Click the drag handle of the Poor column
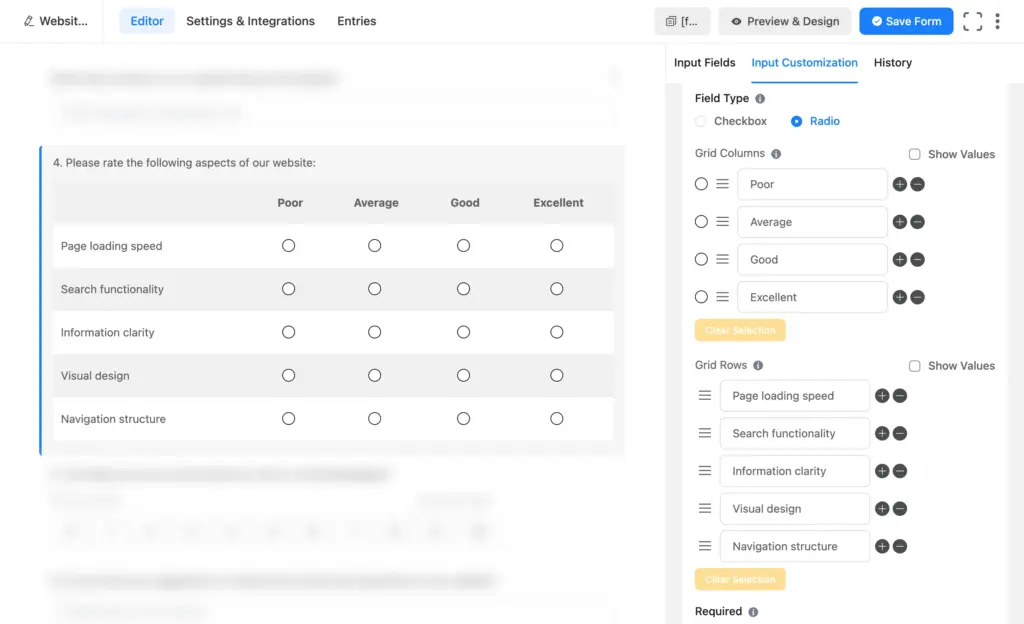The image size is (1024, 624). [x=722, y=184]
